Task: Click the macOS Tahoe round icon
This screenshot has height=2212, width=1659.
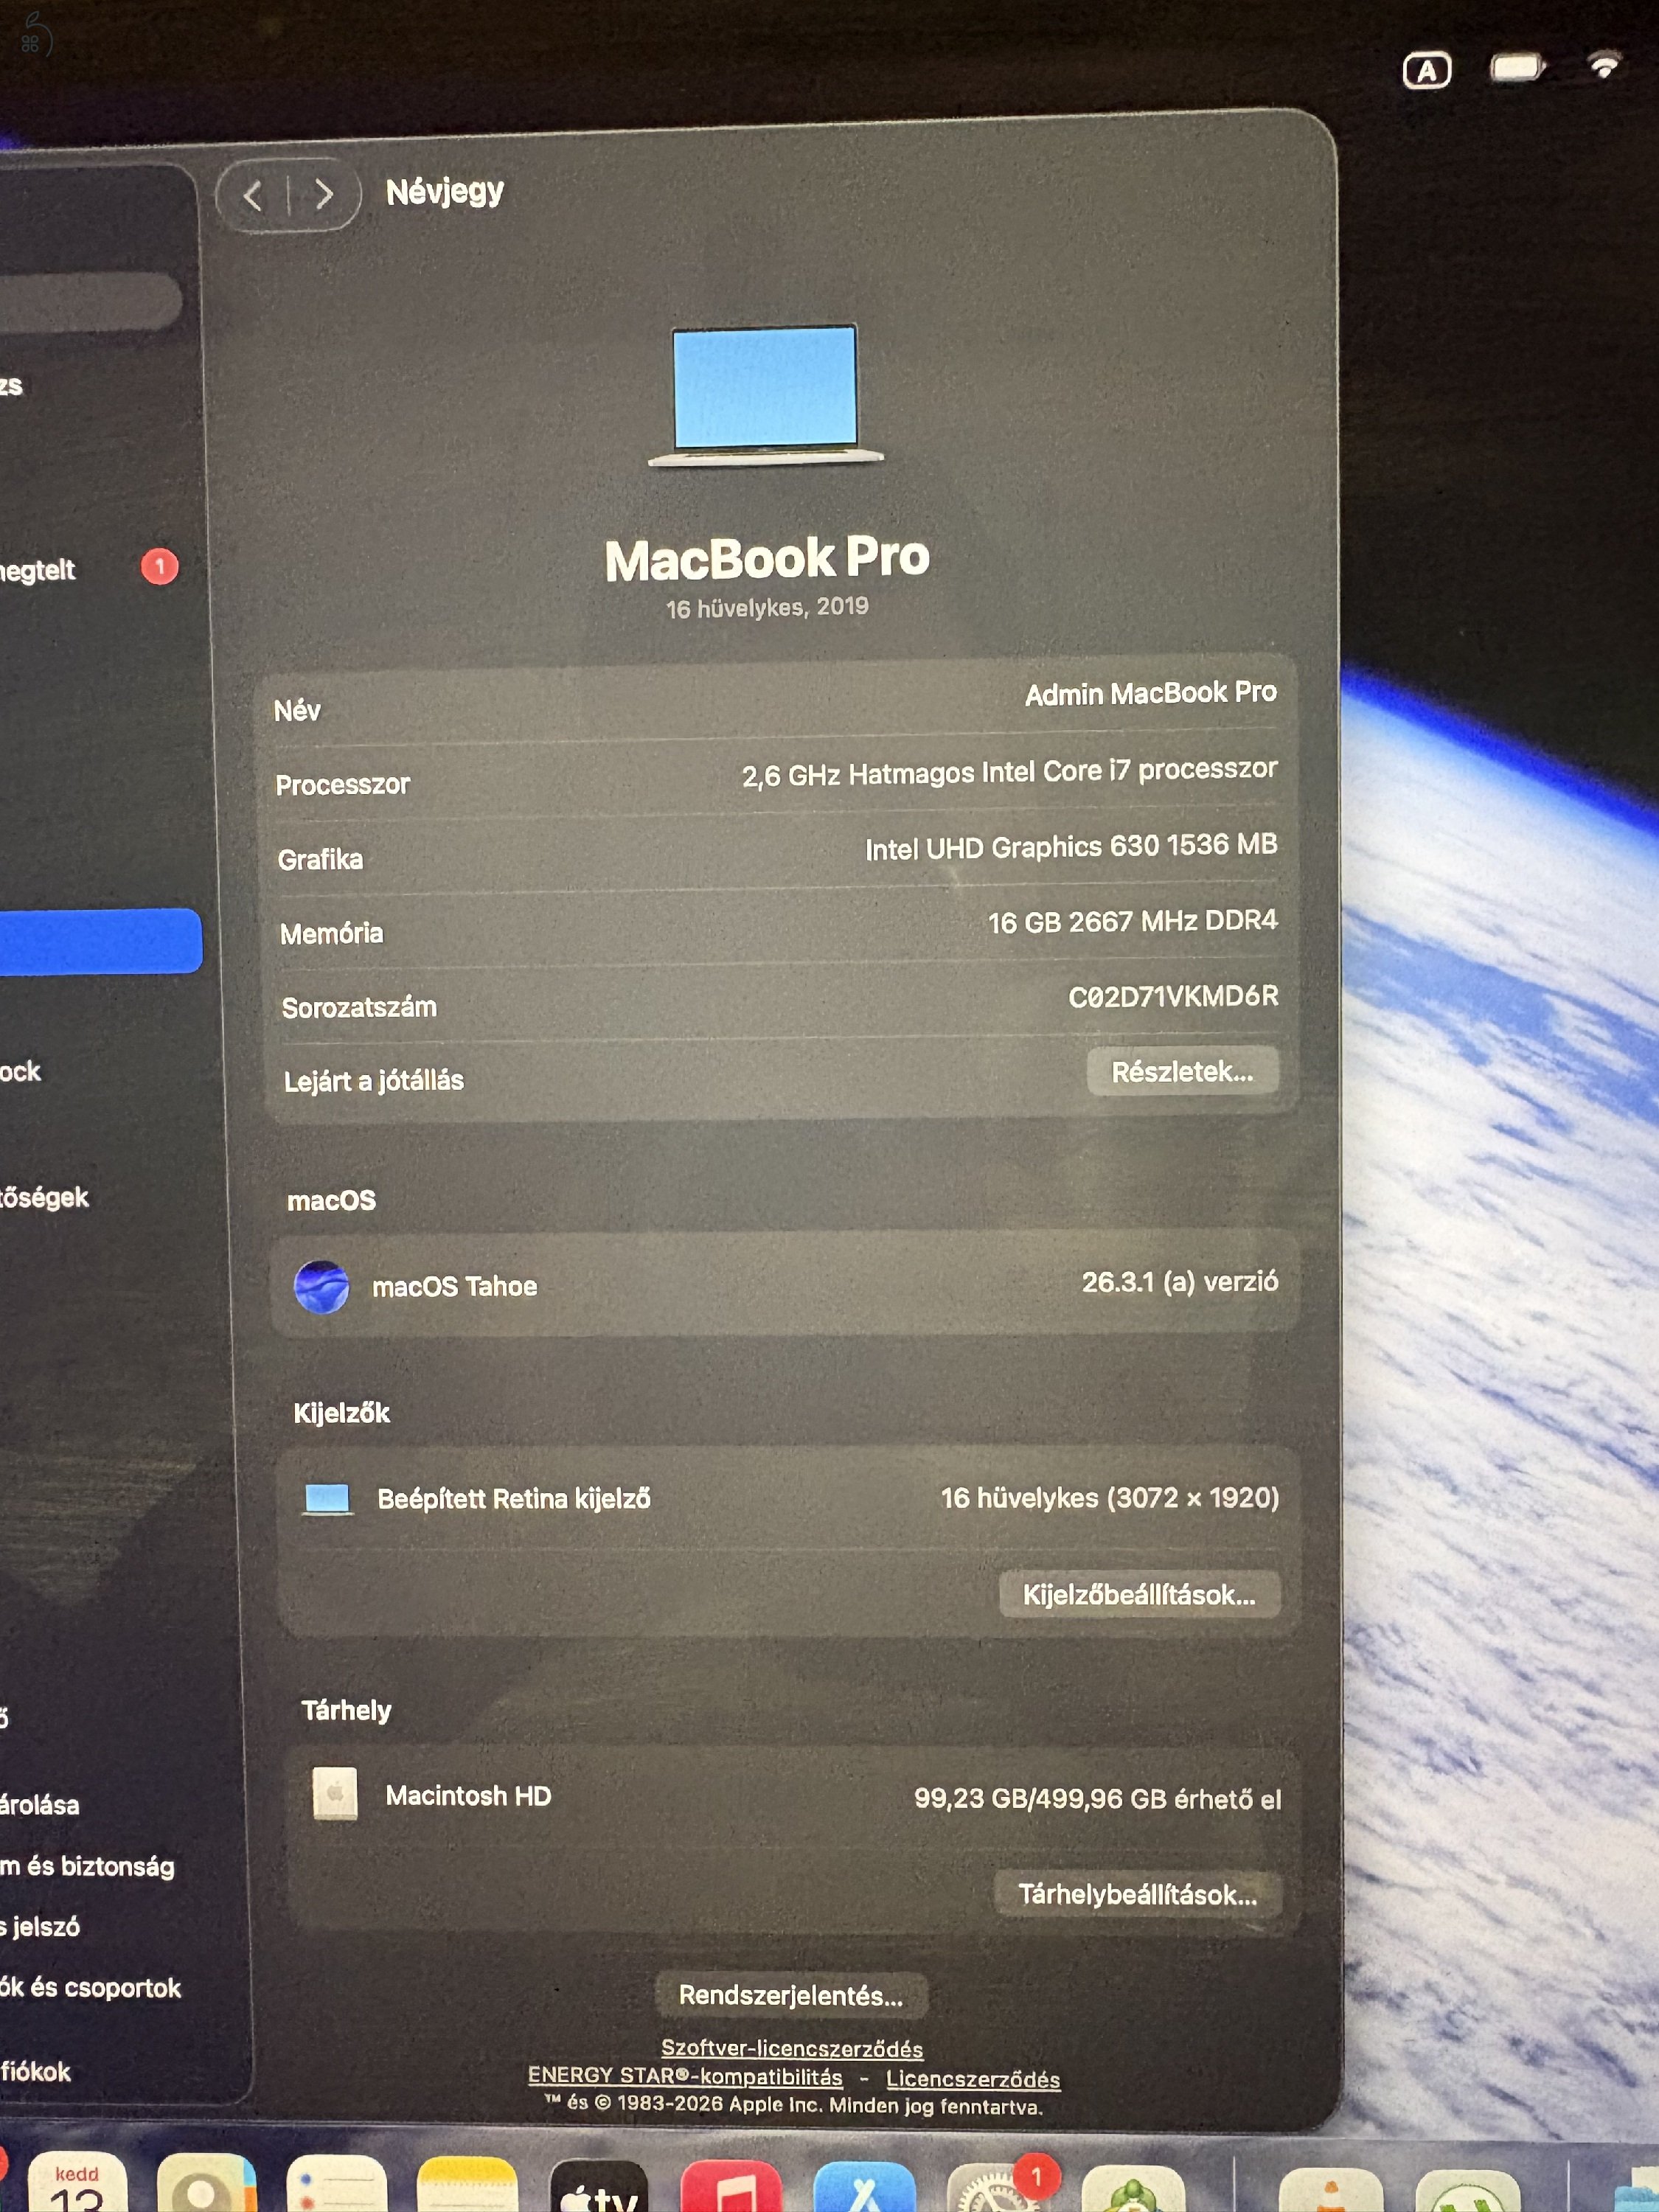Action: (321, 1287)
